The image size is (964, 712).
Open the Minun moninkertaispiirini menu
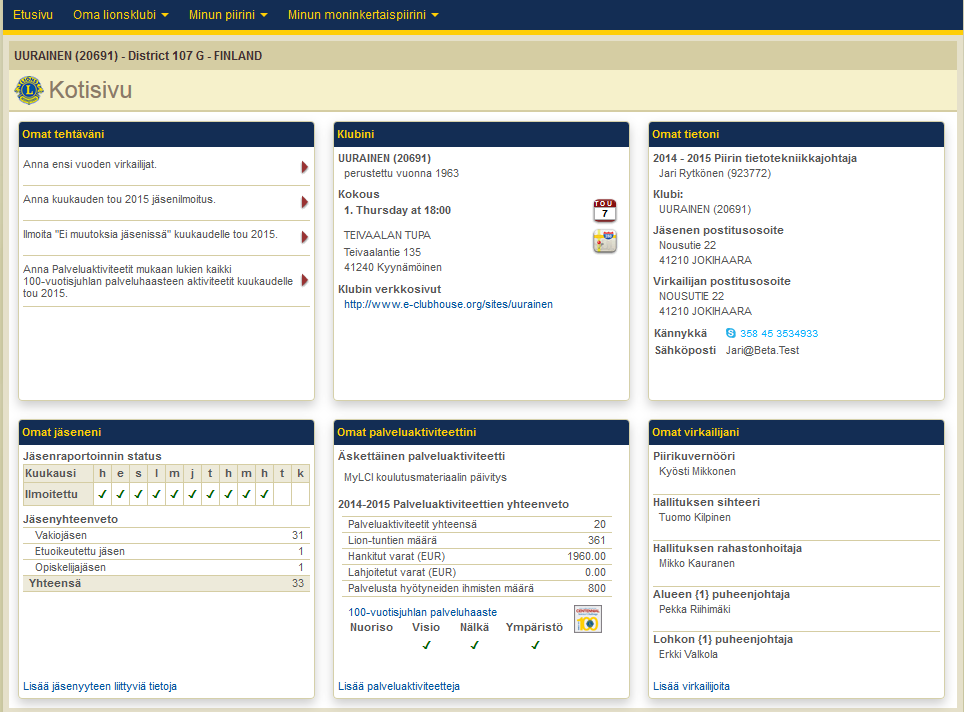pos(363,15)
